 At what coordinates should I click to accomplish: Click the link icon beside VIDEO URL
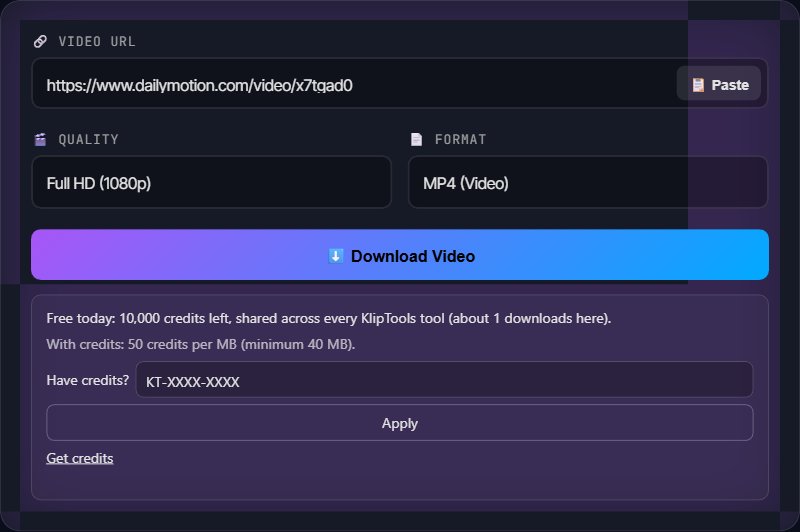40,41
